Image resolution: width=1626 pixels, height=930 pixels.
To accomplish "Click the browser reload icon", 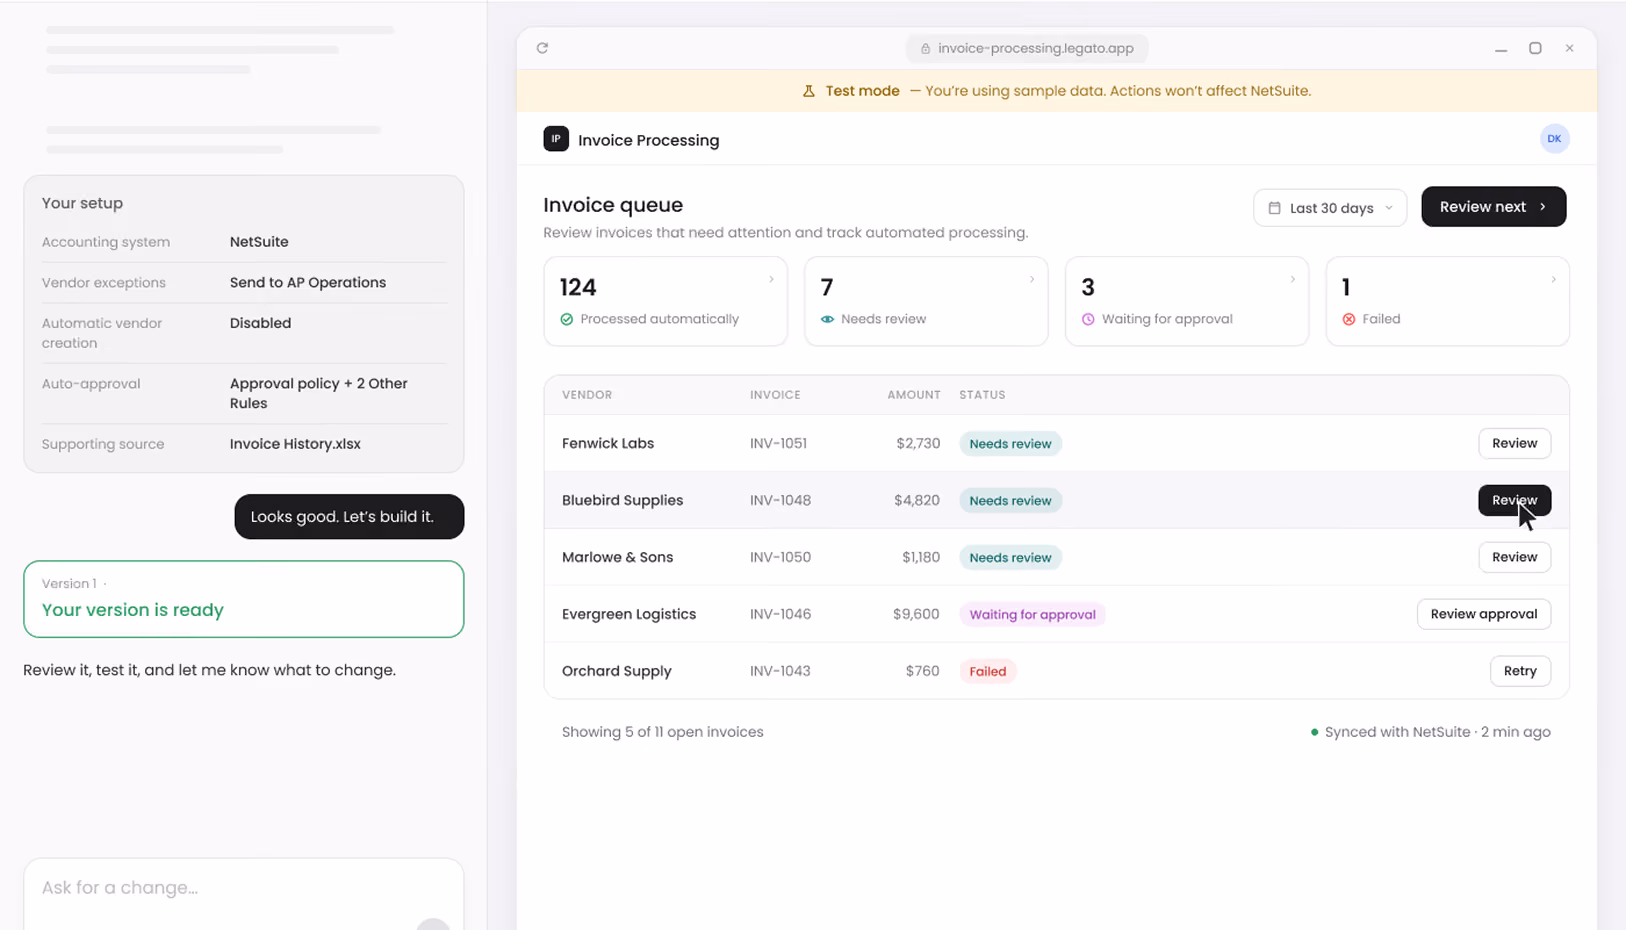I will [542, 48].
